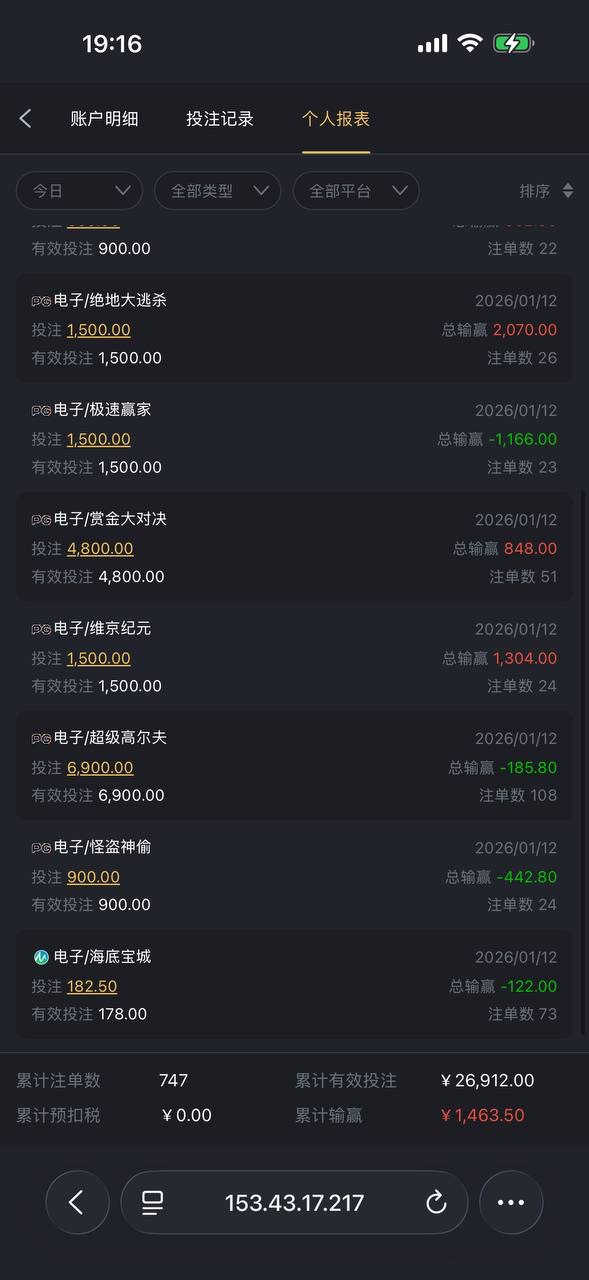Viewport: 589px width, 1280px height.
Task: Tap the back chevron at top left
Action: [x=24, y=118]
